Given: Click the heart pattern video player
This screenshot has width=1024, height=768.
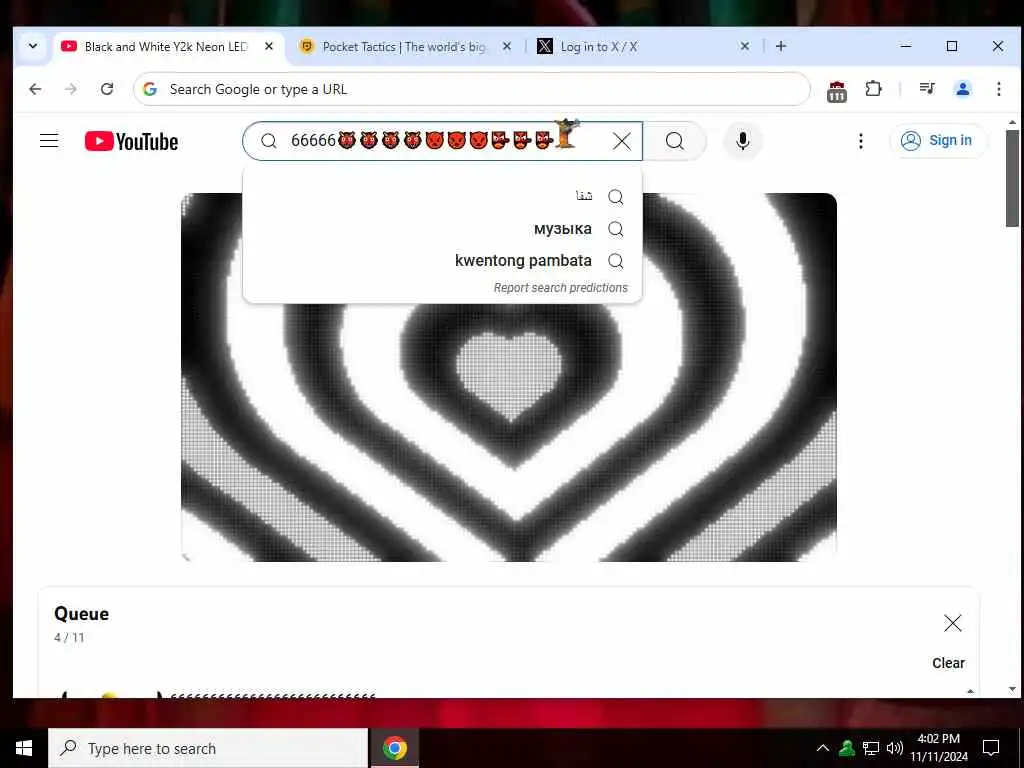Looking at the screenshot, I should [x=509, y=377].
